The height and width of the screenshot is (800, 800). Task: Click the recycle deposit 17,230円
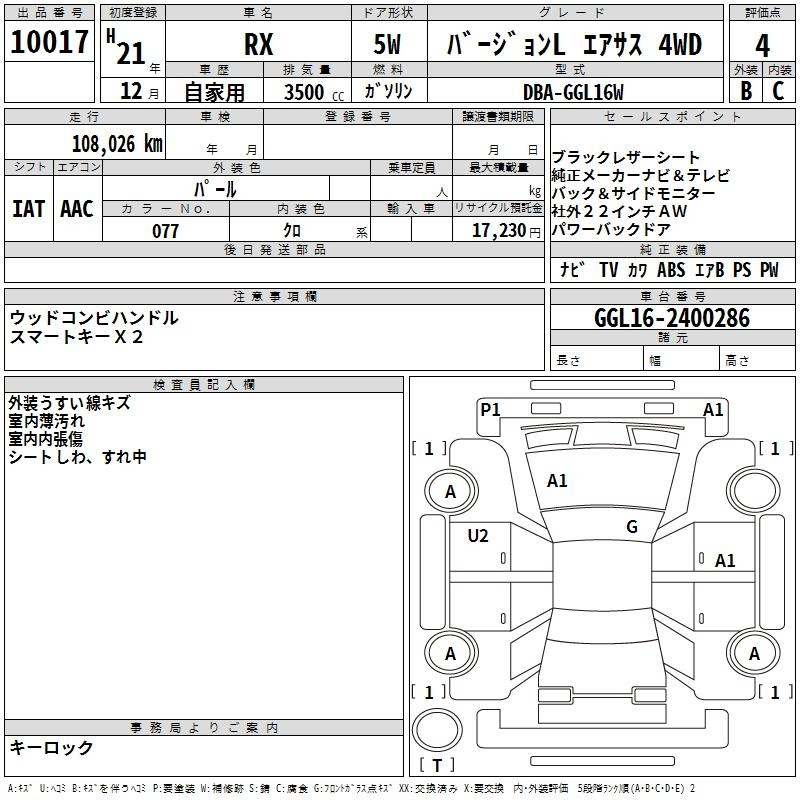(506, 231)
